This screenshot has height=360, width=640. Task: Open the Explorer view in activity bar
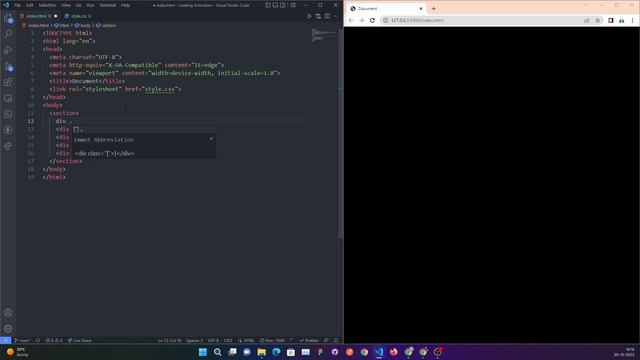(x=8, y=18)
